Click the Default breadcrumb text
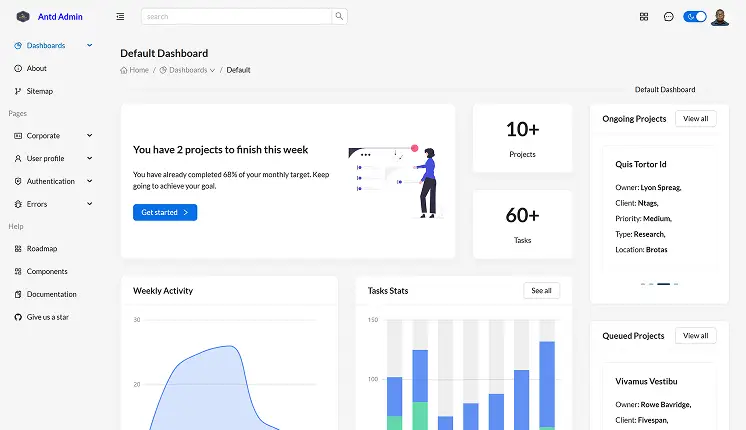 coord(238,70)
